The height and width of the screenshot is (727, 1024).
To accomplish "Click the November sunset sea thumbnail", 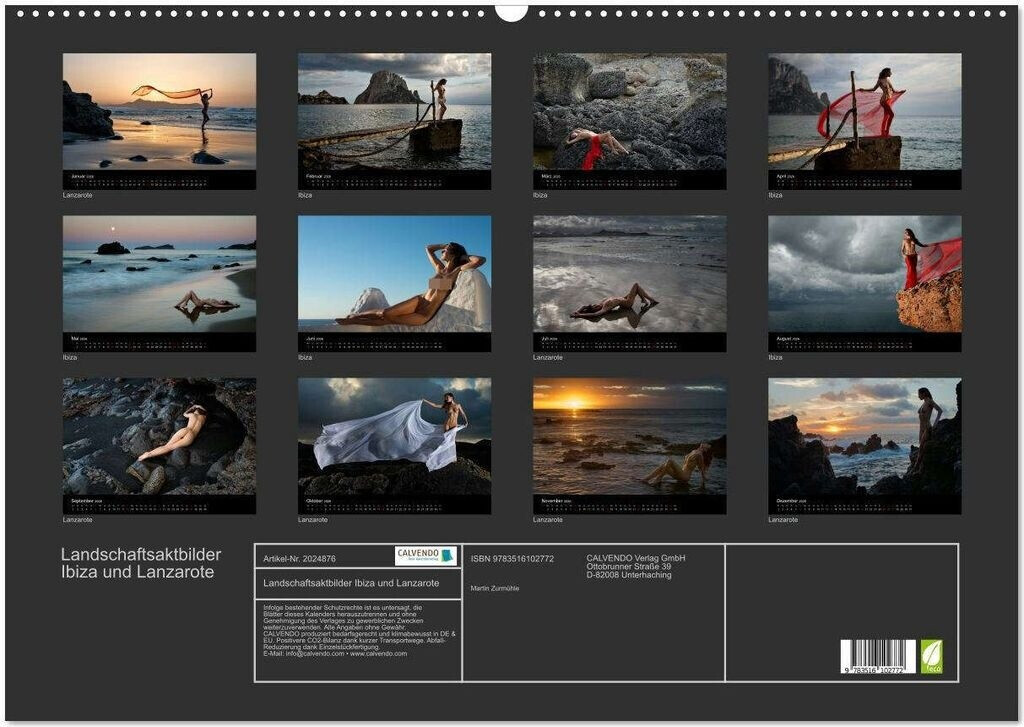I will pyautogui.click(x=629, y=436).
